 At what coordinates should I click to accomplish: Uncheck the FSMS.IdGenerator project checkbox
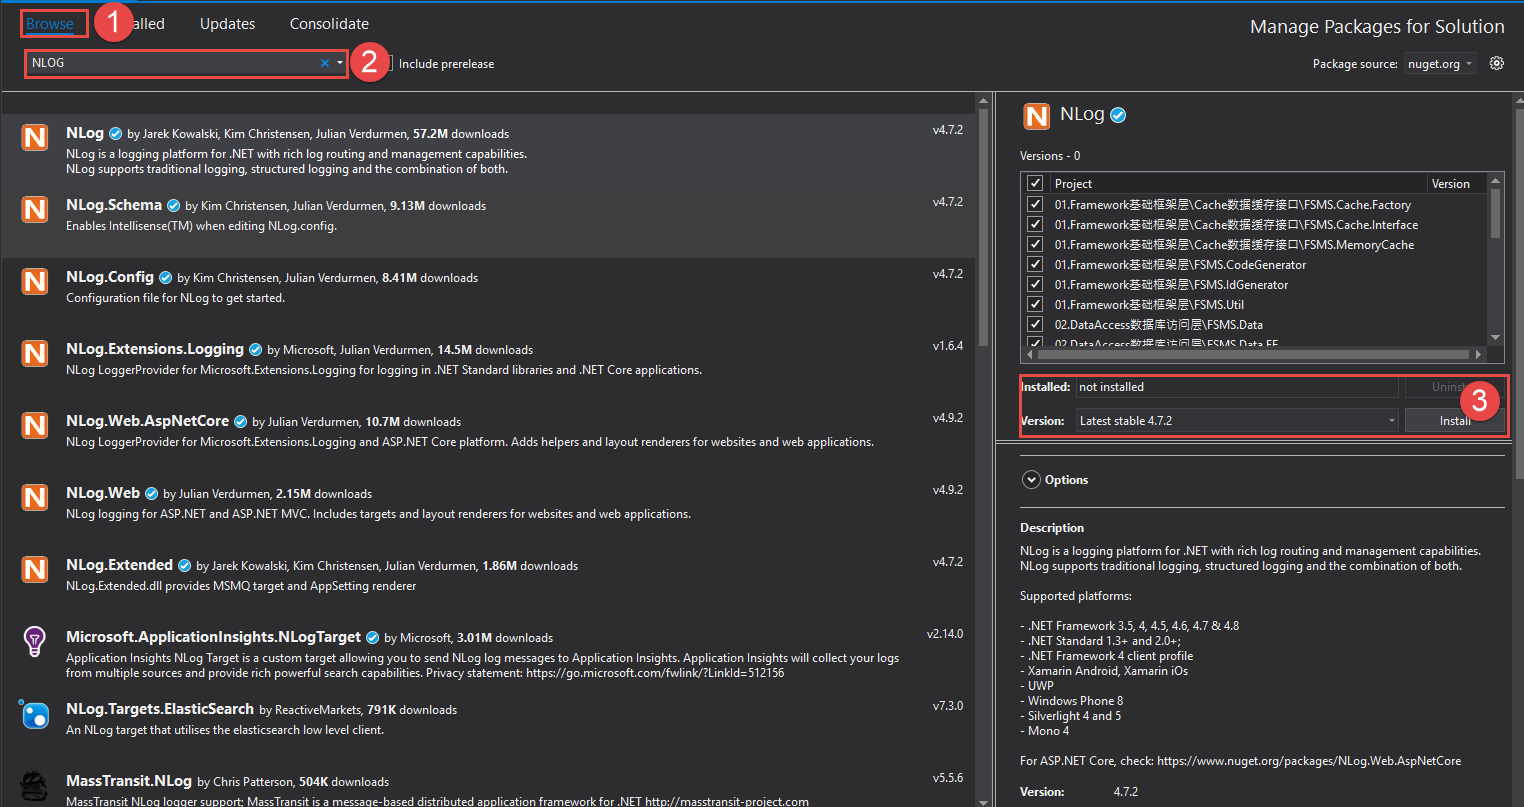click(x=1035, y=284)
